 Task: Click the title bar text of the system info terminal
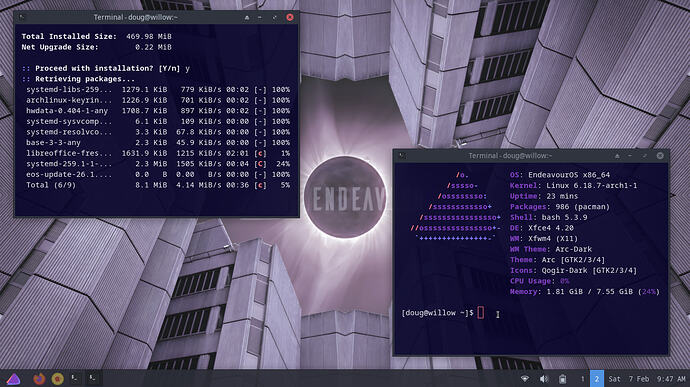click(510, 155)
